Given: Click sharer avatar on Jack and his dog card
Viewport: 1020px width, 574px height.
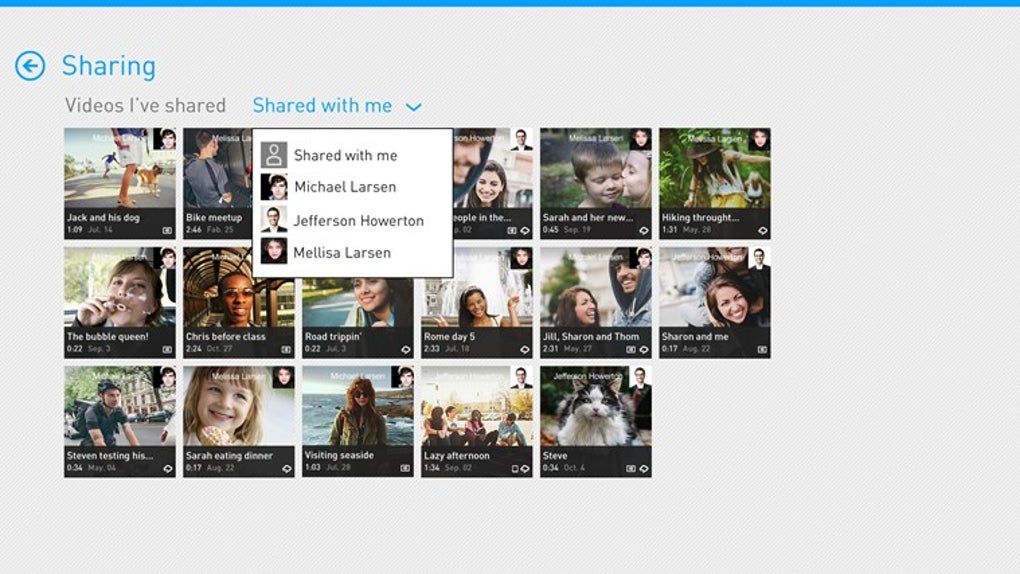Looking at the screenshot, I should click(165, 139).
